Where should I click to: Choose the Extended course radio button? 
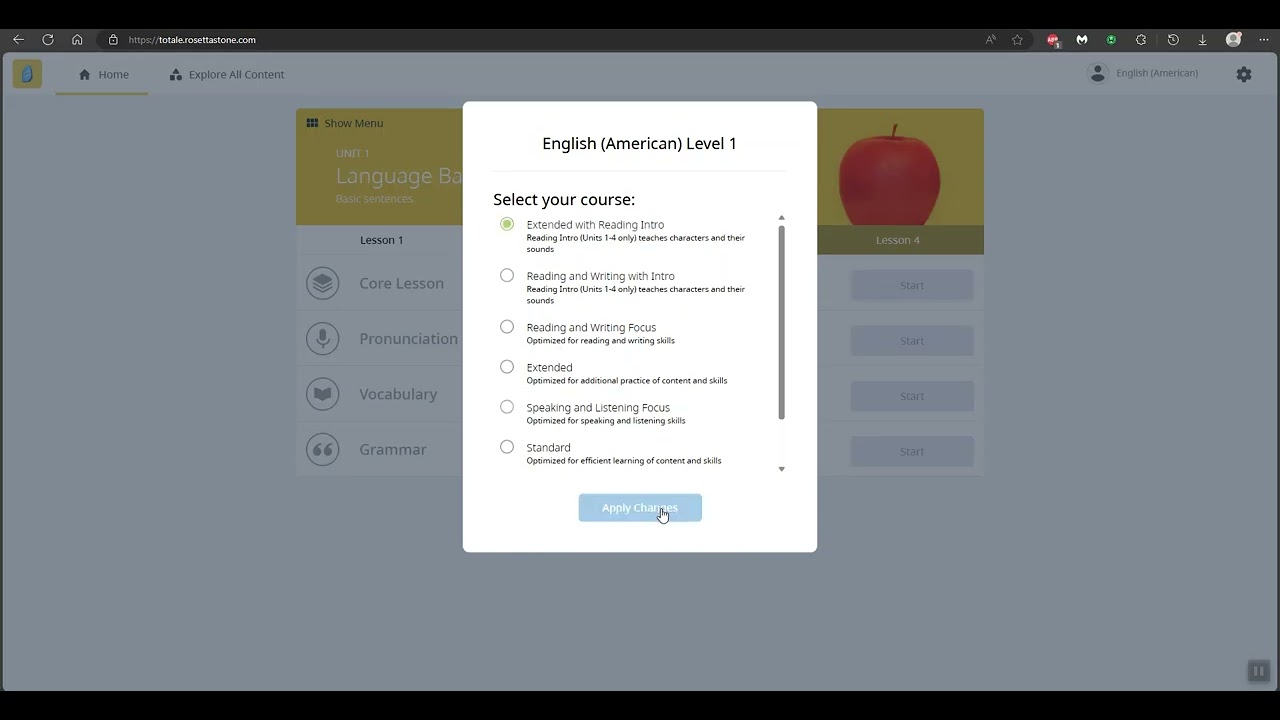tap(507, 366)
